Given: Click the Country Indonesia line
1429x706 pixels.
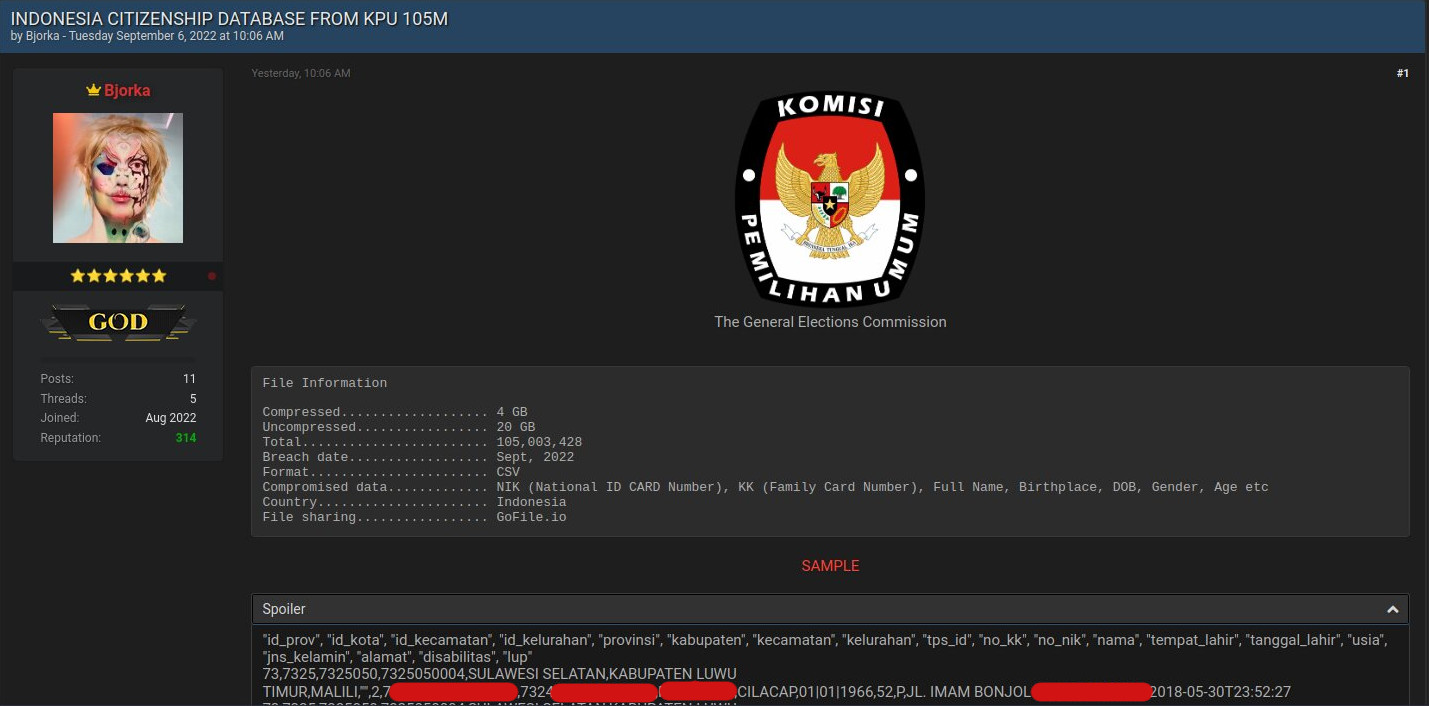Looking at the screenshot, I should pyautogui.click(x=414, y=502).
